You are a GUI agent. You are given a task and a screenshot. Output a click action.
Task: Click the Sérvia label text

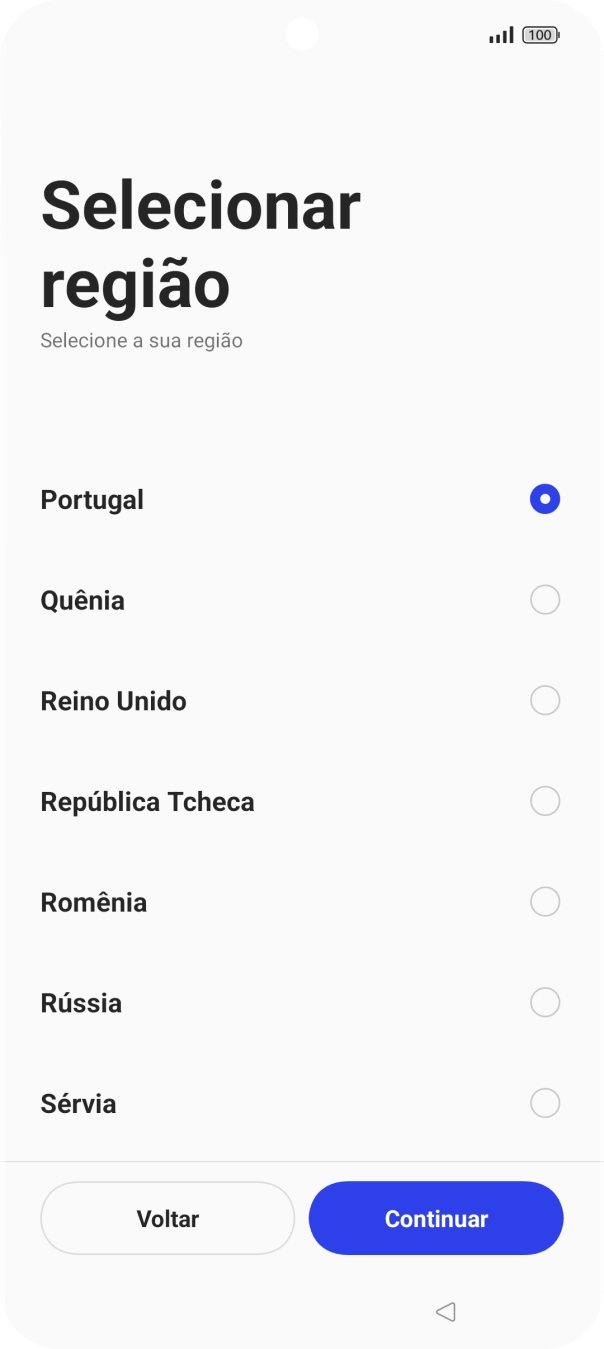pos(77,1103)
